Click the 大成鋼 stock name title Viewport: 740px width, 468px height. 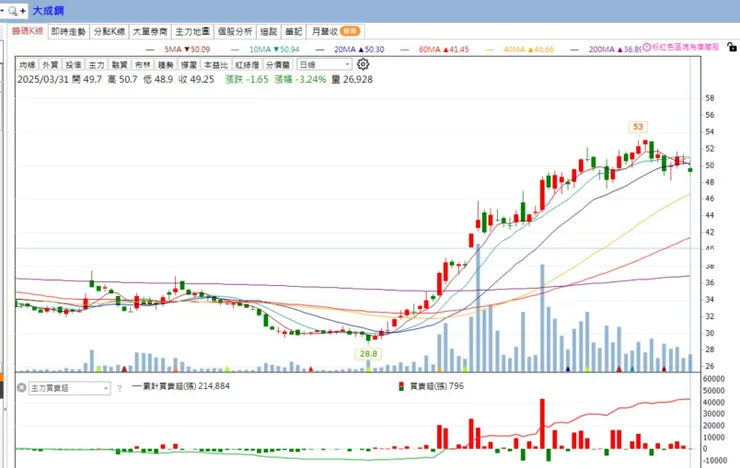[x=48, y=11]
